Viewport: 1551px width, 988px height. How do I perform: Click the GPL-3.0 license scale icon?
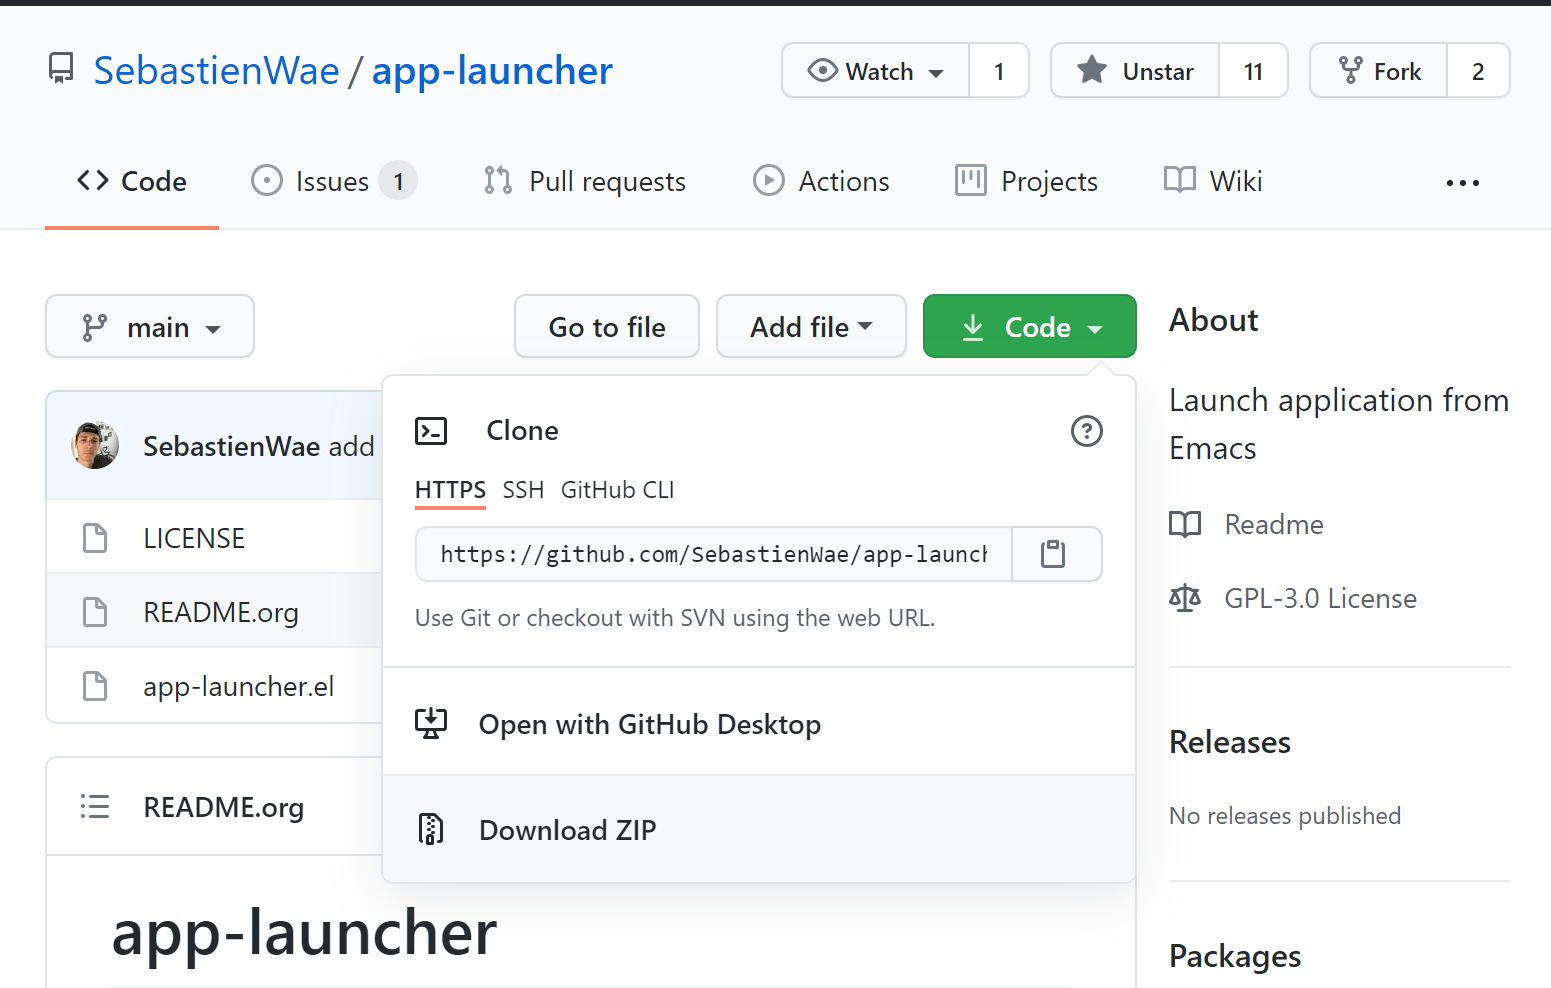click(x=1185, y=598)
